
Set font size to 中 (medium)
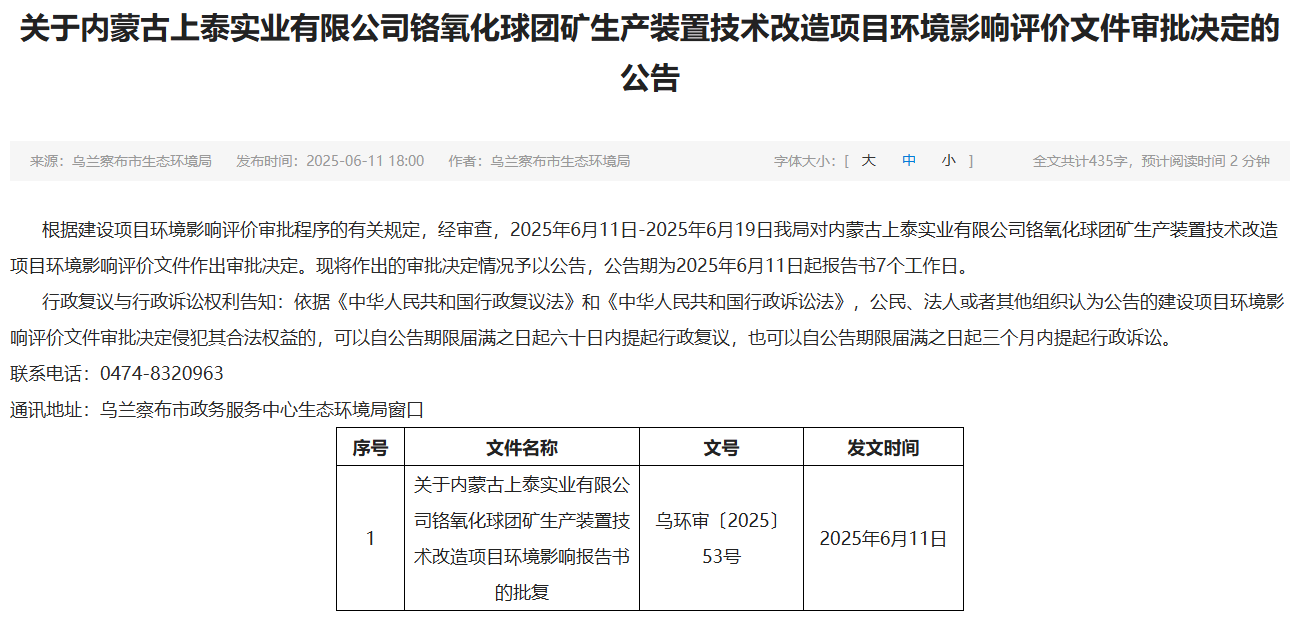pos(909,161)
